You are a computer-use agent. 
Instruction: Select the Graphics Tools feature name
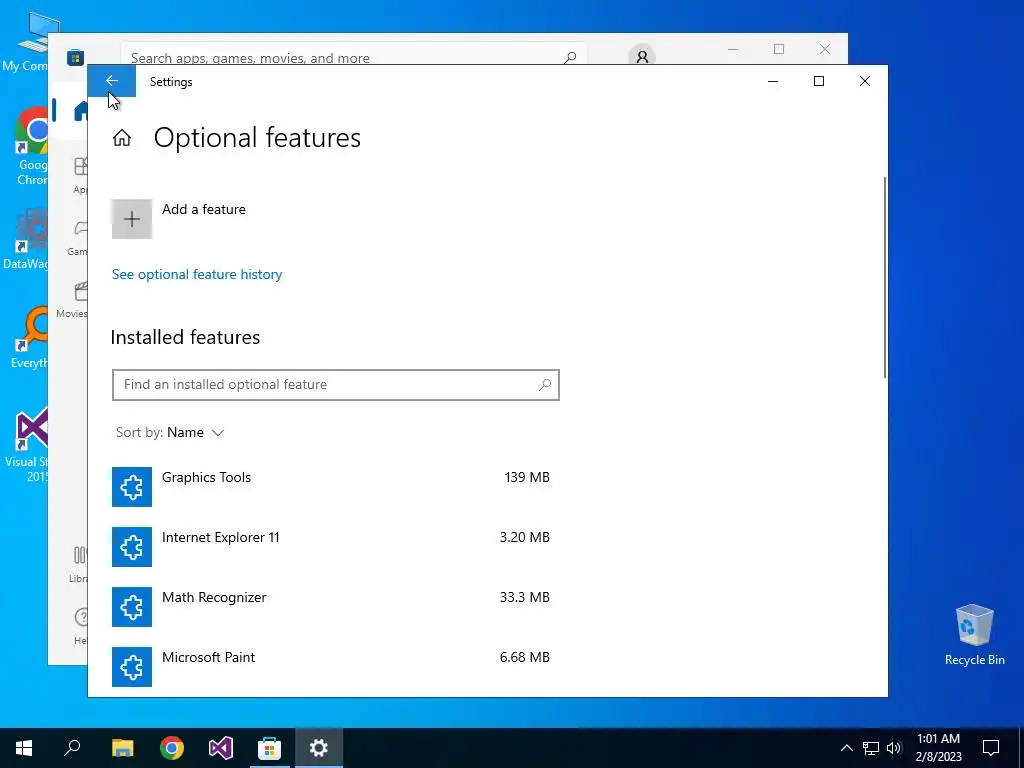[206, 477]
